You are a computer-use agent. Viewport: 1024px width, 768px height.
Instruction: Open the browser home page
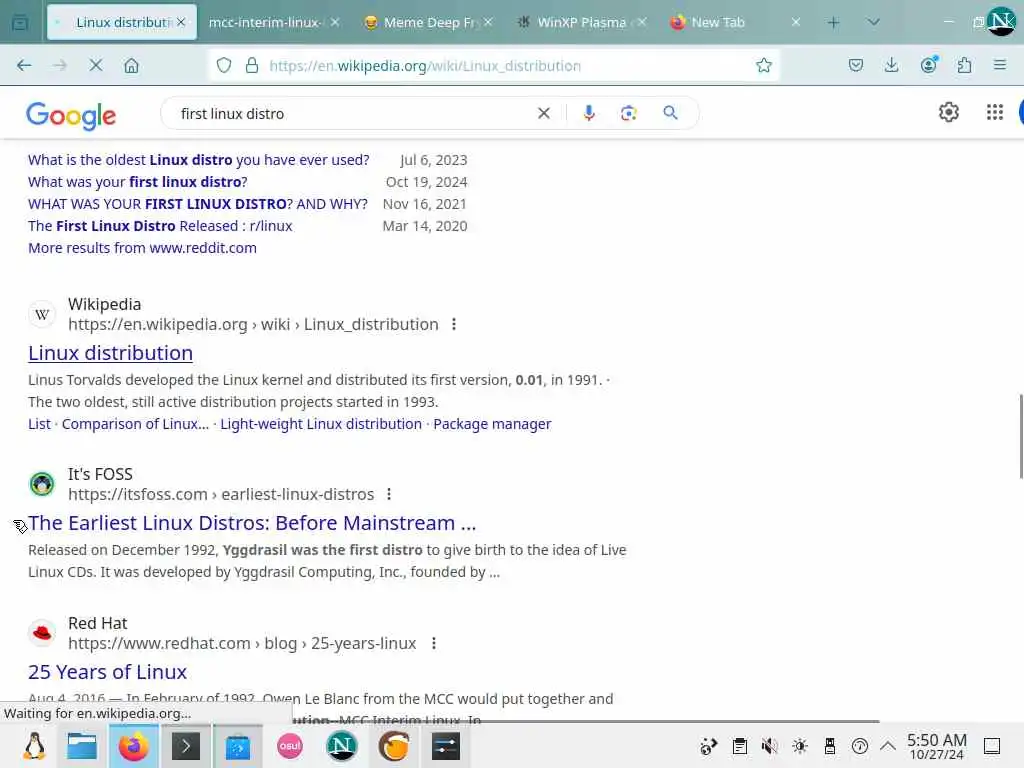pyautogui.click(x=131, y=65)
